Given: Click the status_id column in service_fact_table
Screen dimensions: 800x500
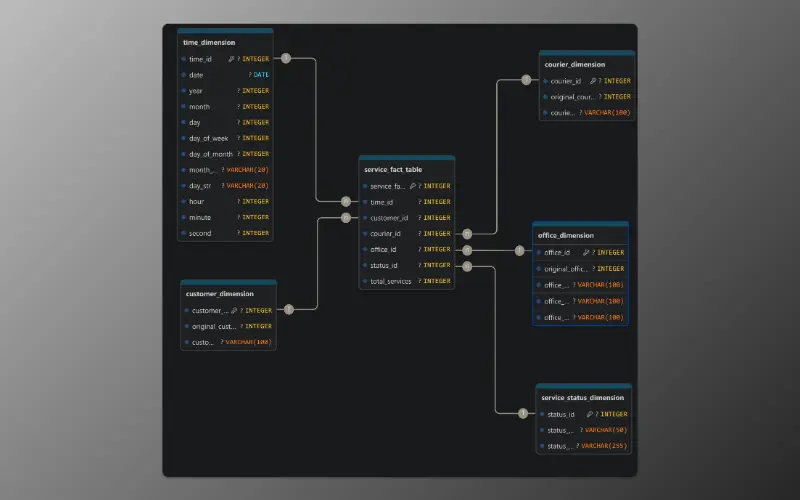Looking at the screenshot, I should coord(407,265).
